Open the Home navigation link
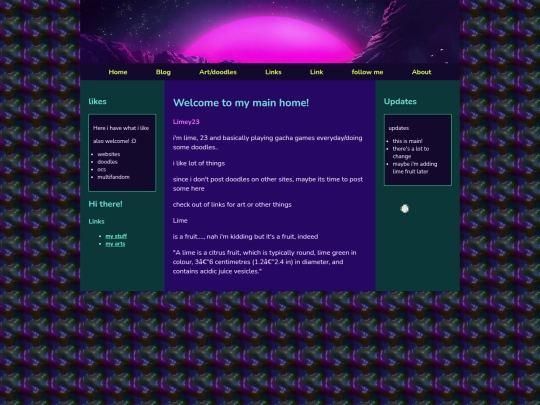The image size is (540, 405). 118,72
